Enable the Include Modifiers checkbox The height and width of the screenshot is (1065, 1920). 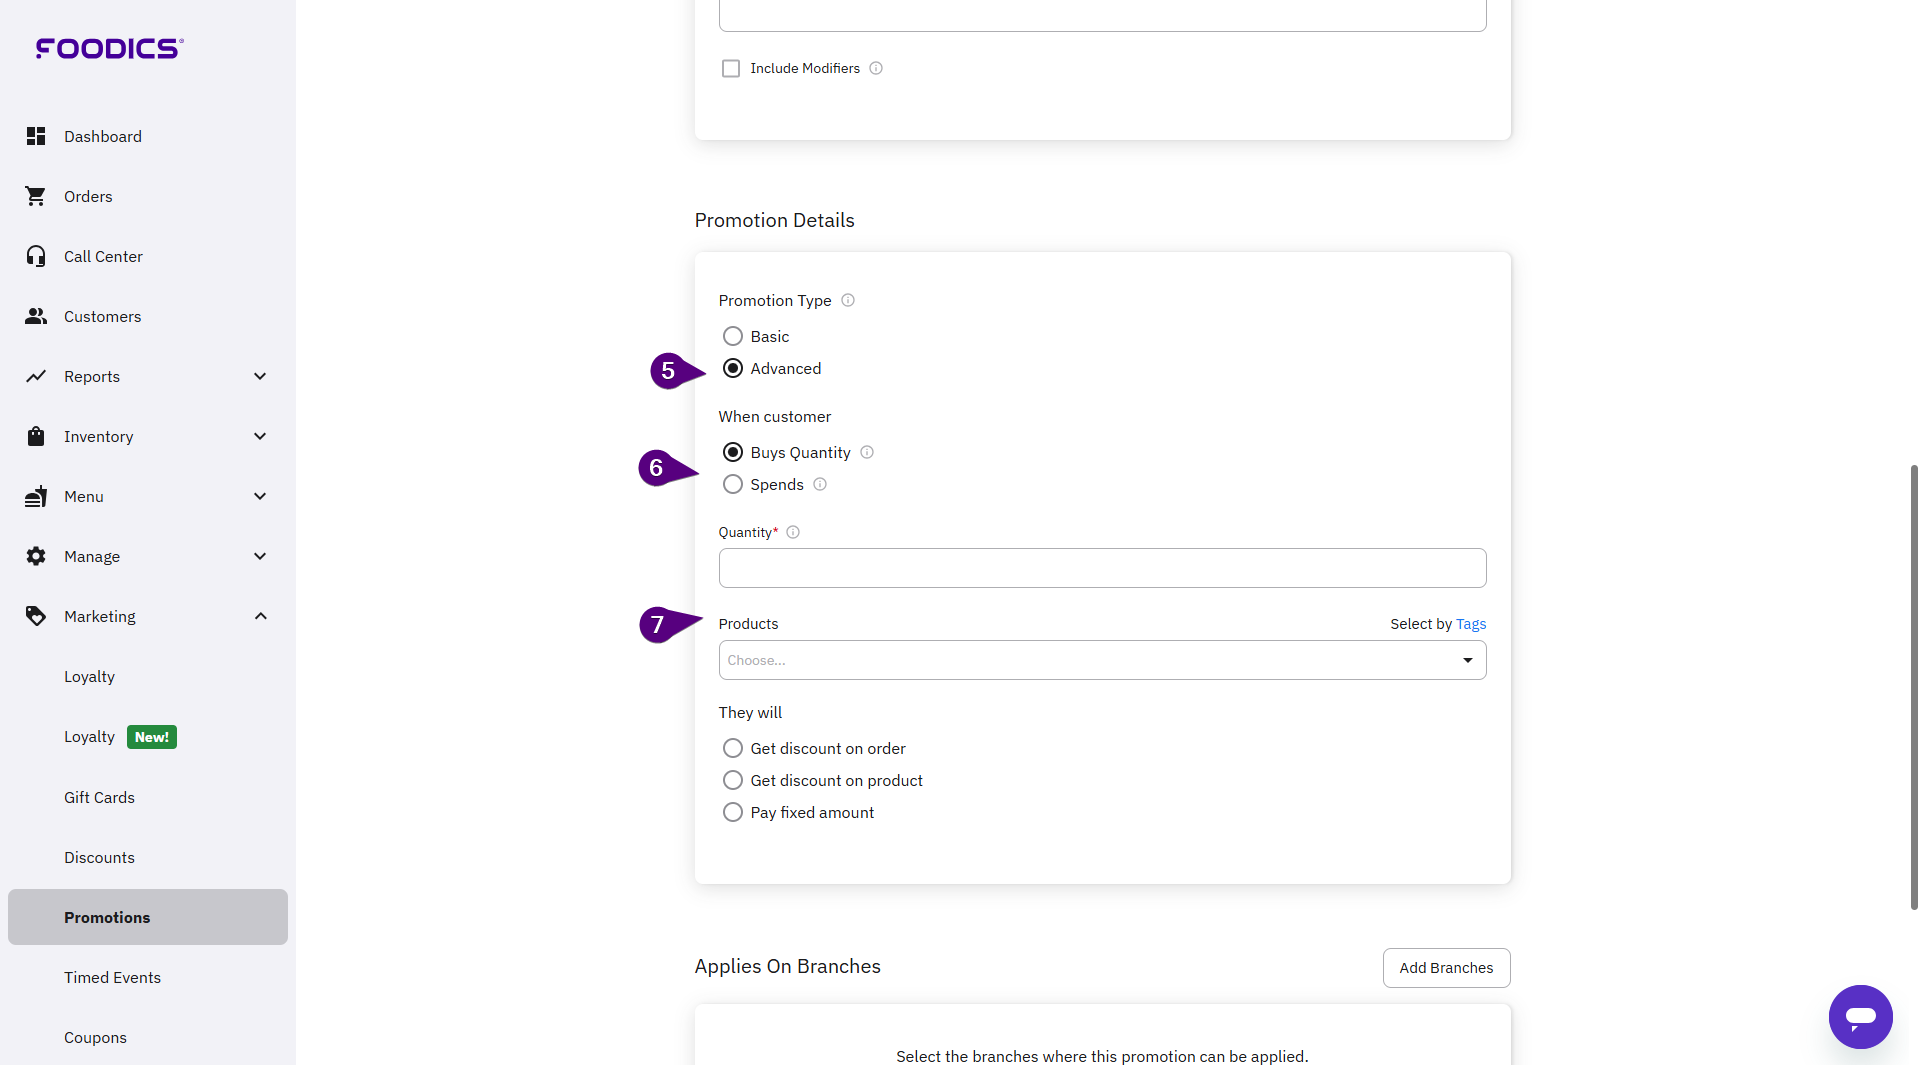click(731, 68)
